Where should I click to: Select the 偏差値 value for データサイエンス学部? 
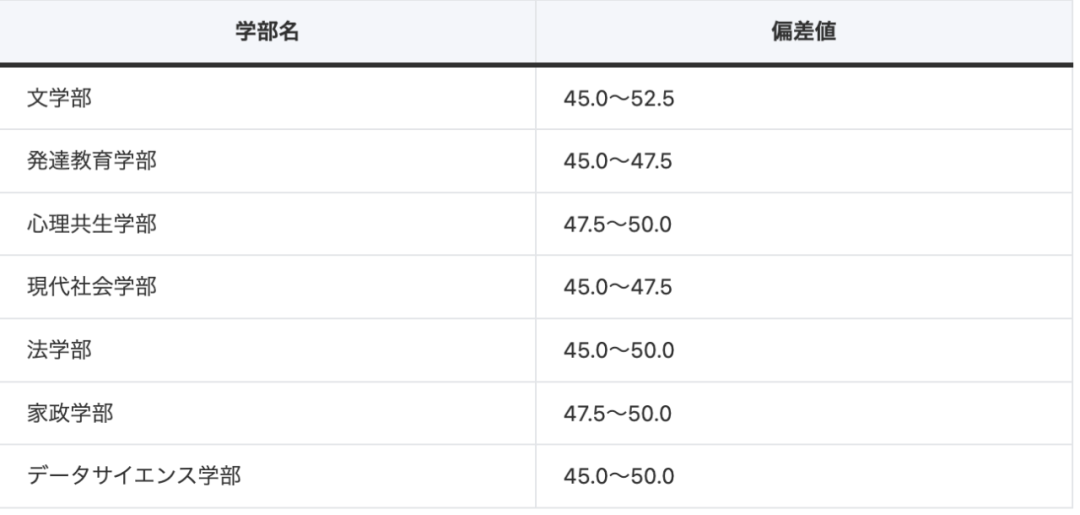click(619, 476)
